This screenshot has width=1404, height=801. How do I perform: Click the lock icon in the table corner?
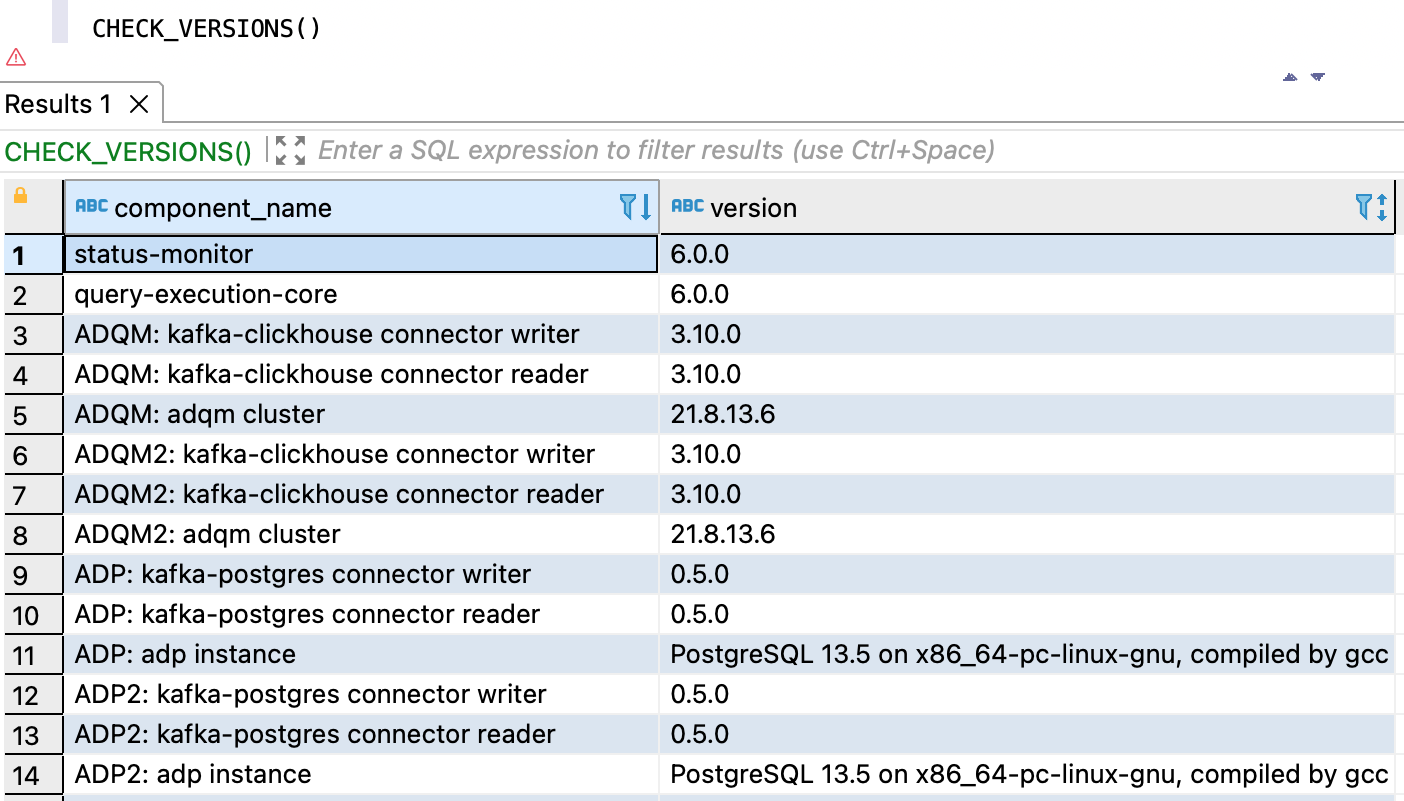pos(20,197)
